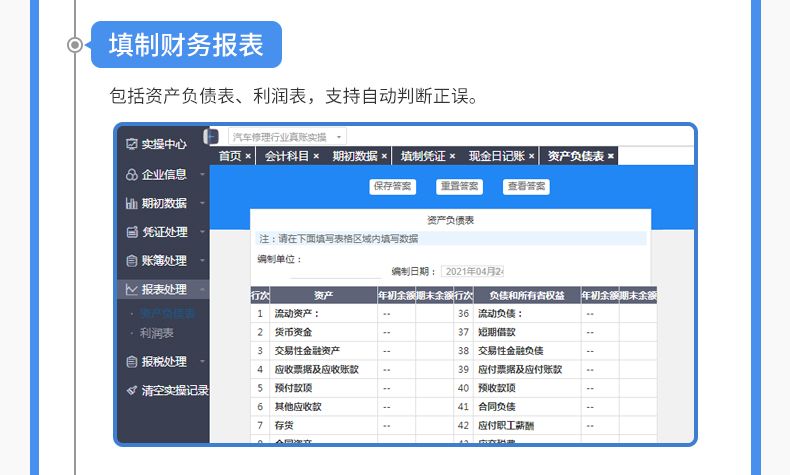Click the 应付职工薪酬 row label
The image size is (790, 475).
coord(506,425)
